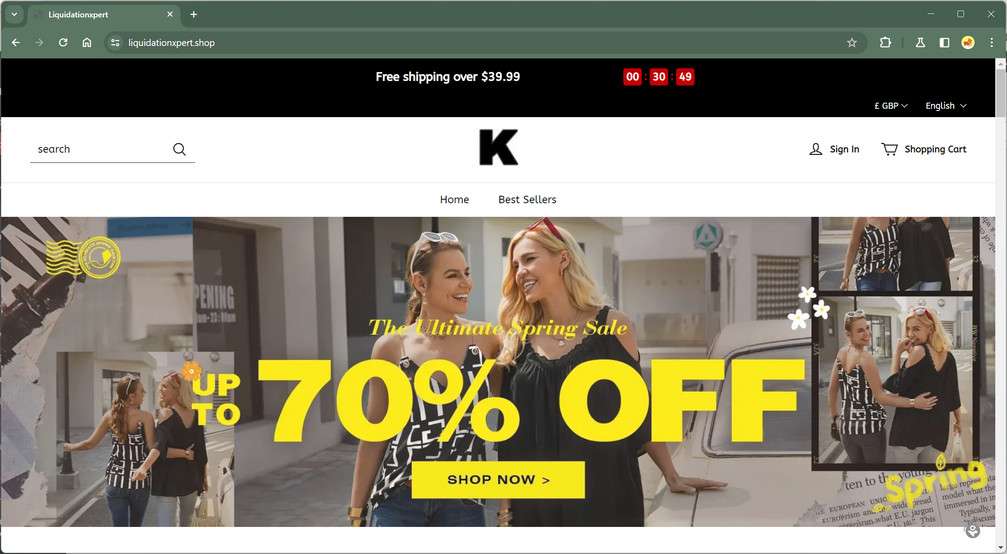
Task: Click the search magnifier icon
Action: [x=179, y=149]
